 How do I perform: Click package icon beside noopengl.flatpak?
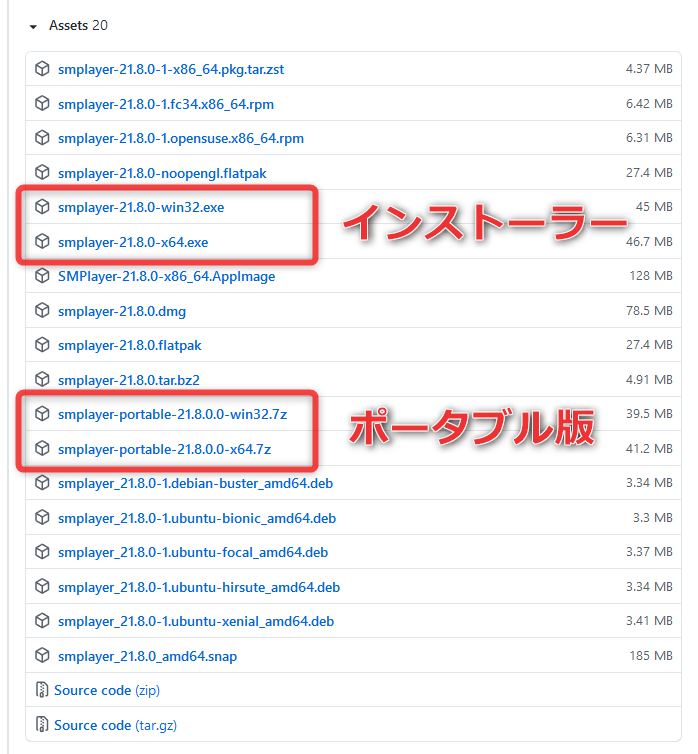click(x=42, y=172)
